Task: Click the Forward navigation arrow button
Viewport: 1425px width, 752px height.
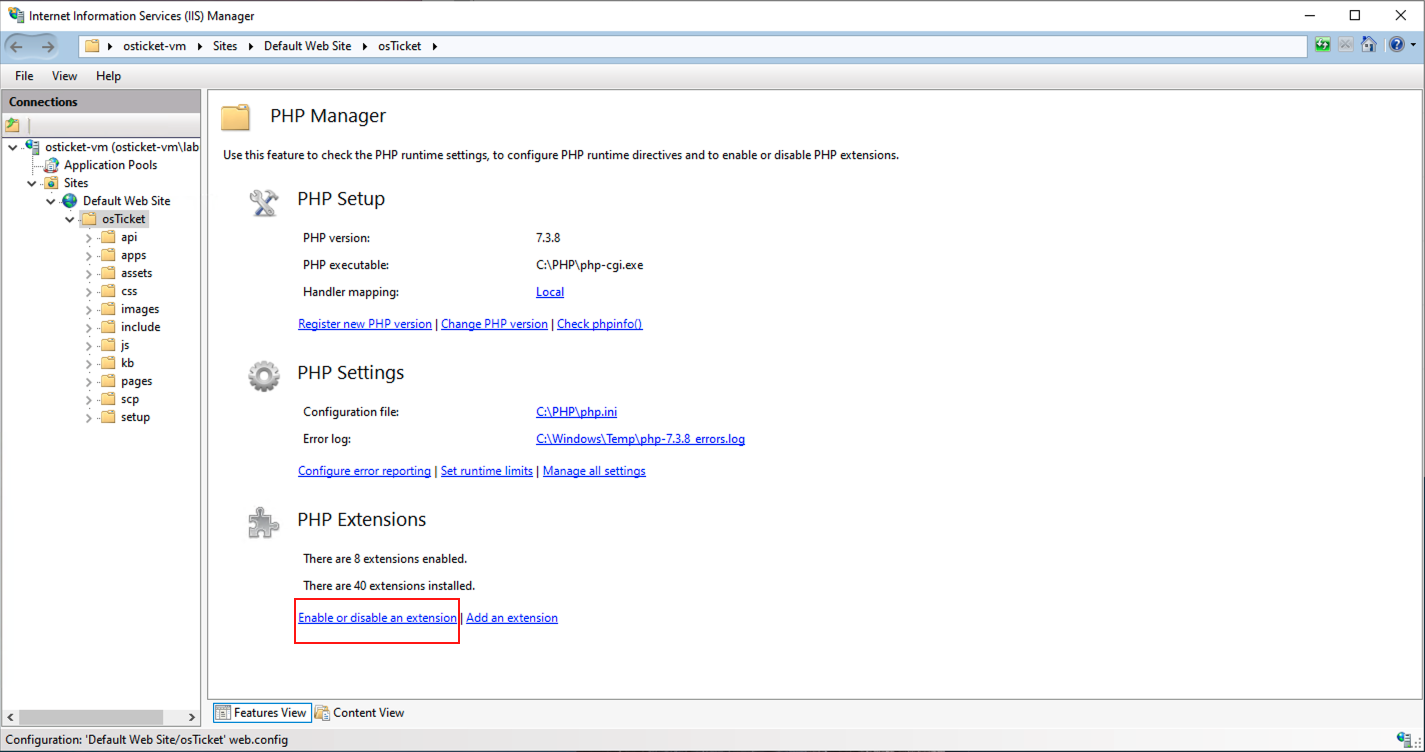Action: [48, 46]
